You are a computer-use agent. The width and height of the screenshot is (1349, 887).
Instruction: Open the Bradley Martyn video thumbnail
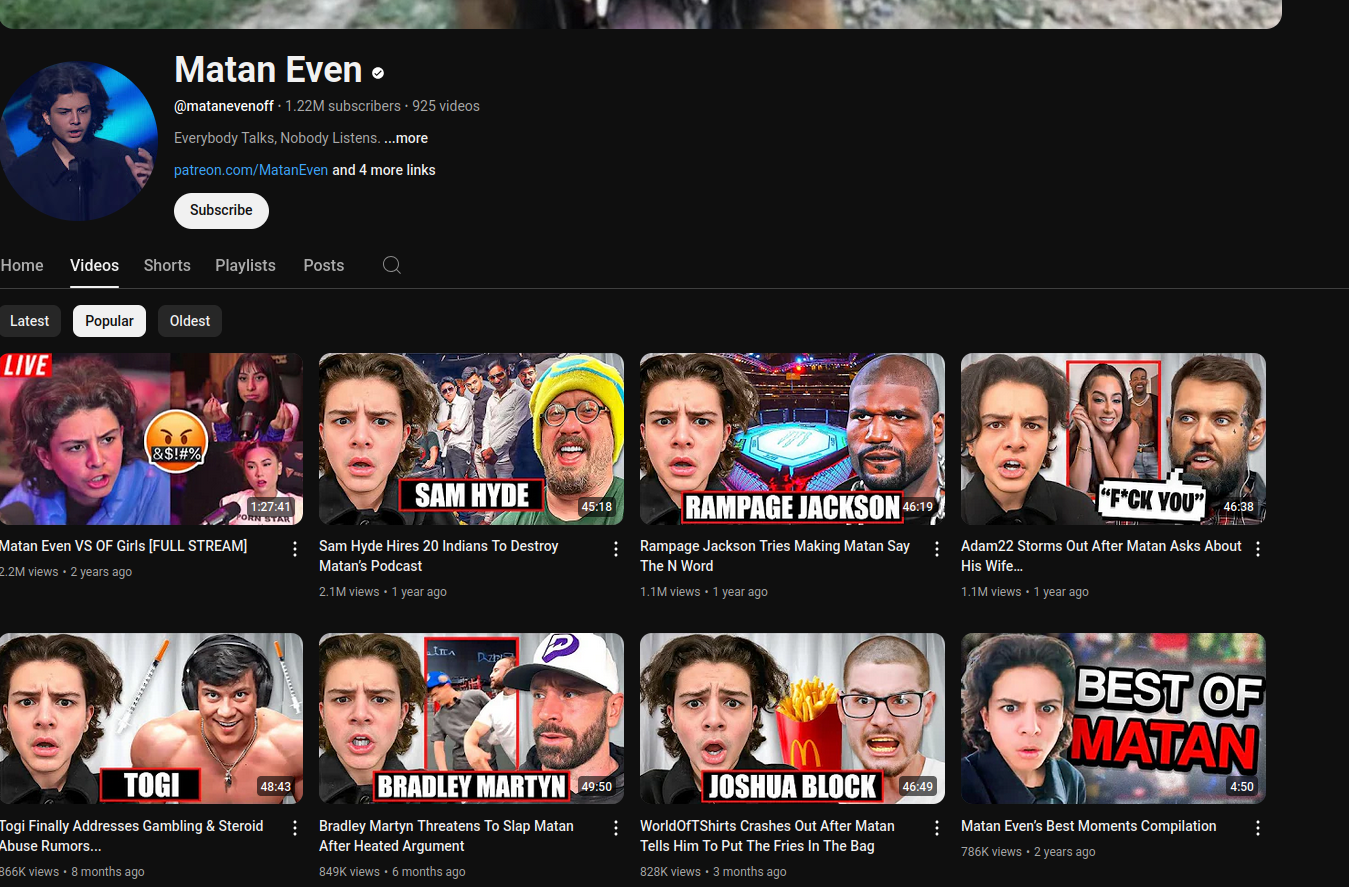(471, 718)
